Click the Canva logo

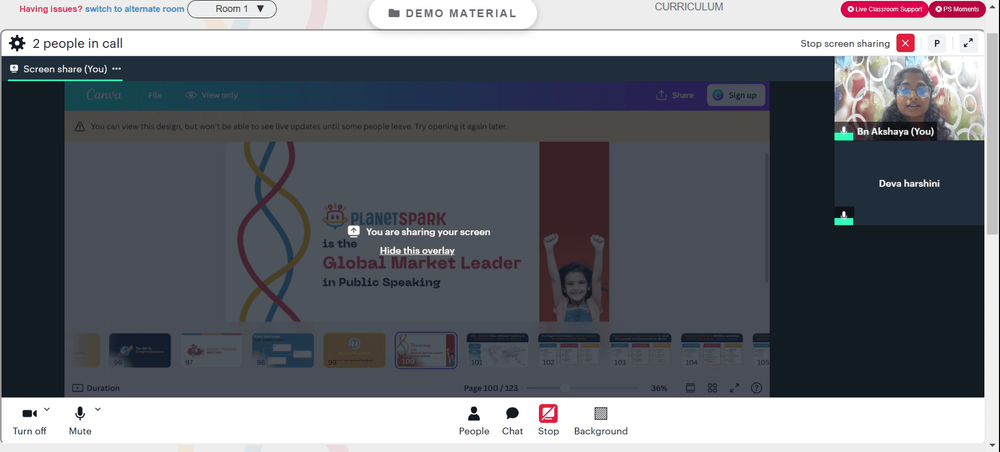(103, 95)
